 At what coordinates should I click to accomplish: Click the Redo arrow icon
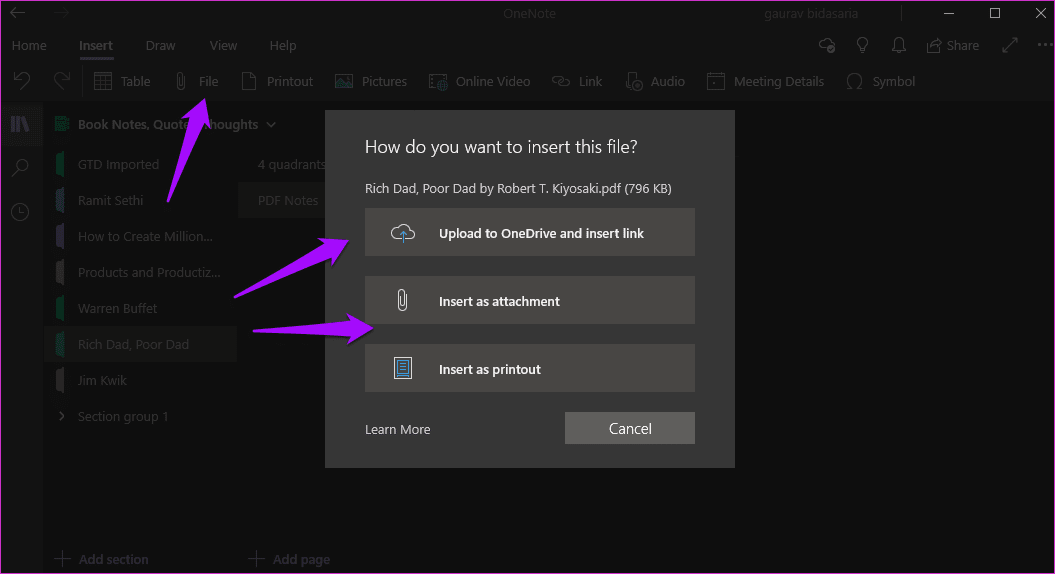(62, 81)
